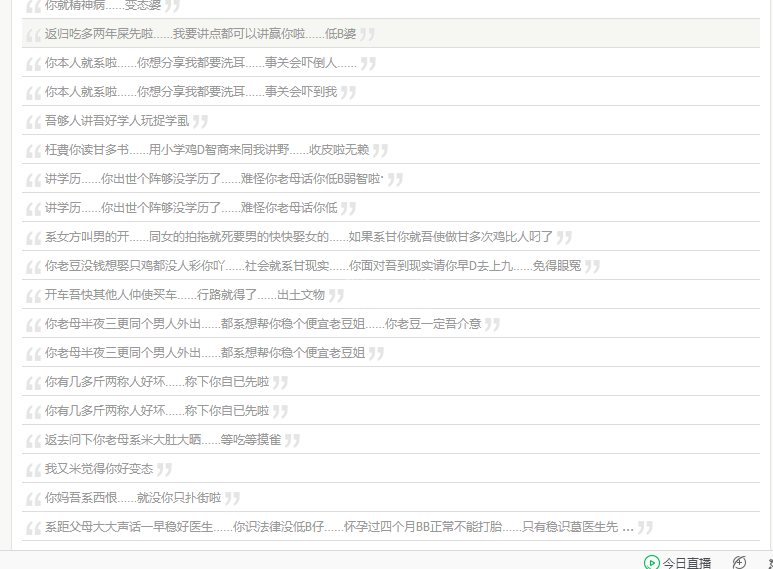Select the truncated row starting with 系距父母大大声

click(x=391, y=527)
